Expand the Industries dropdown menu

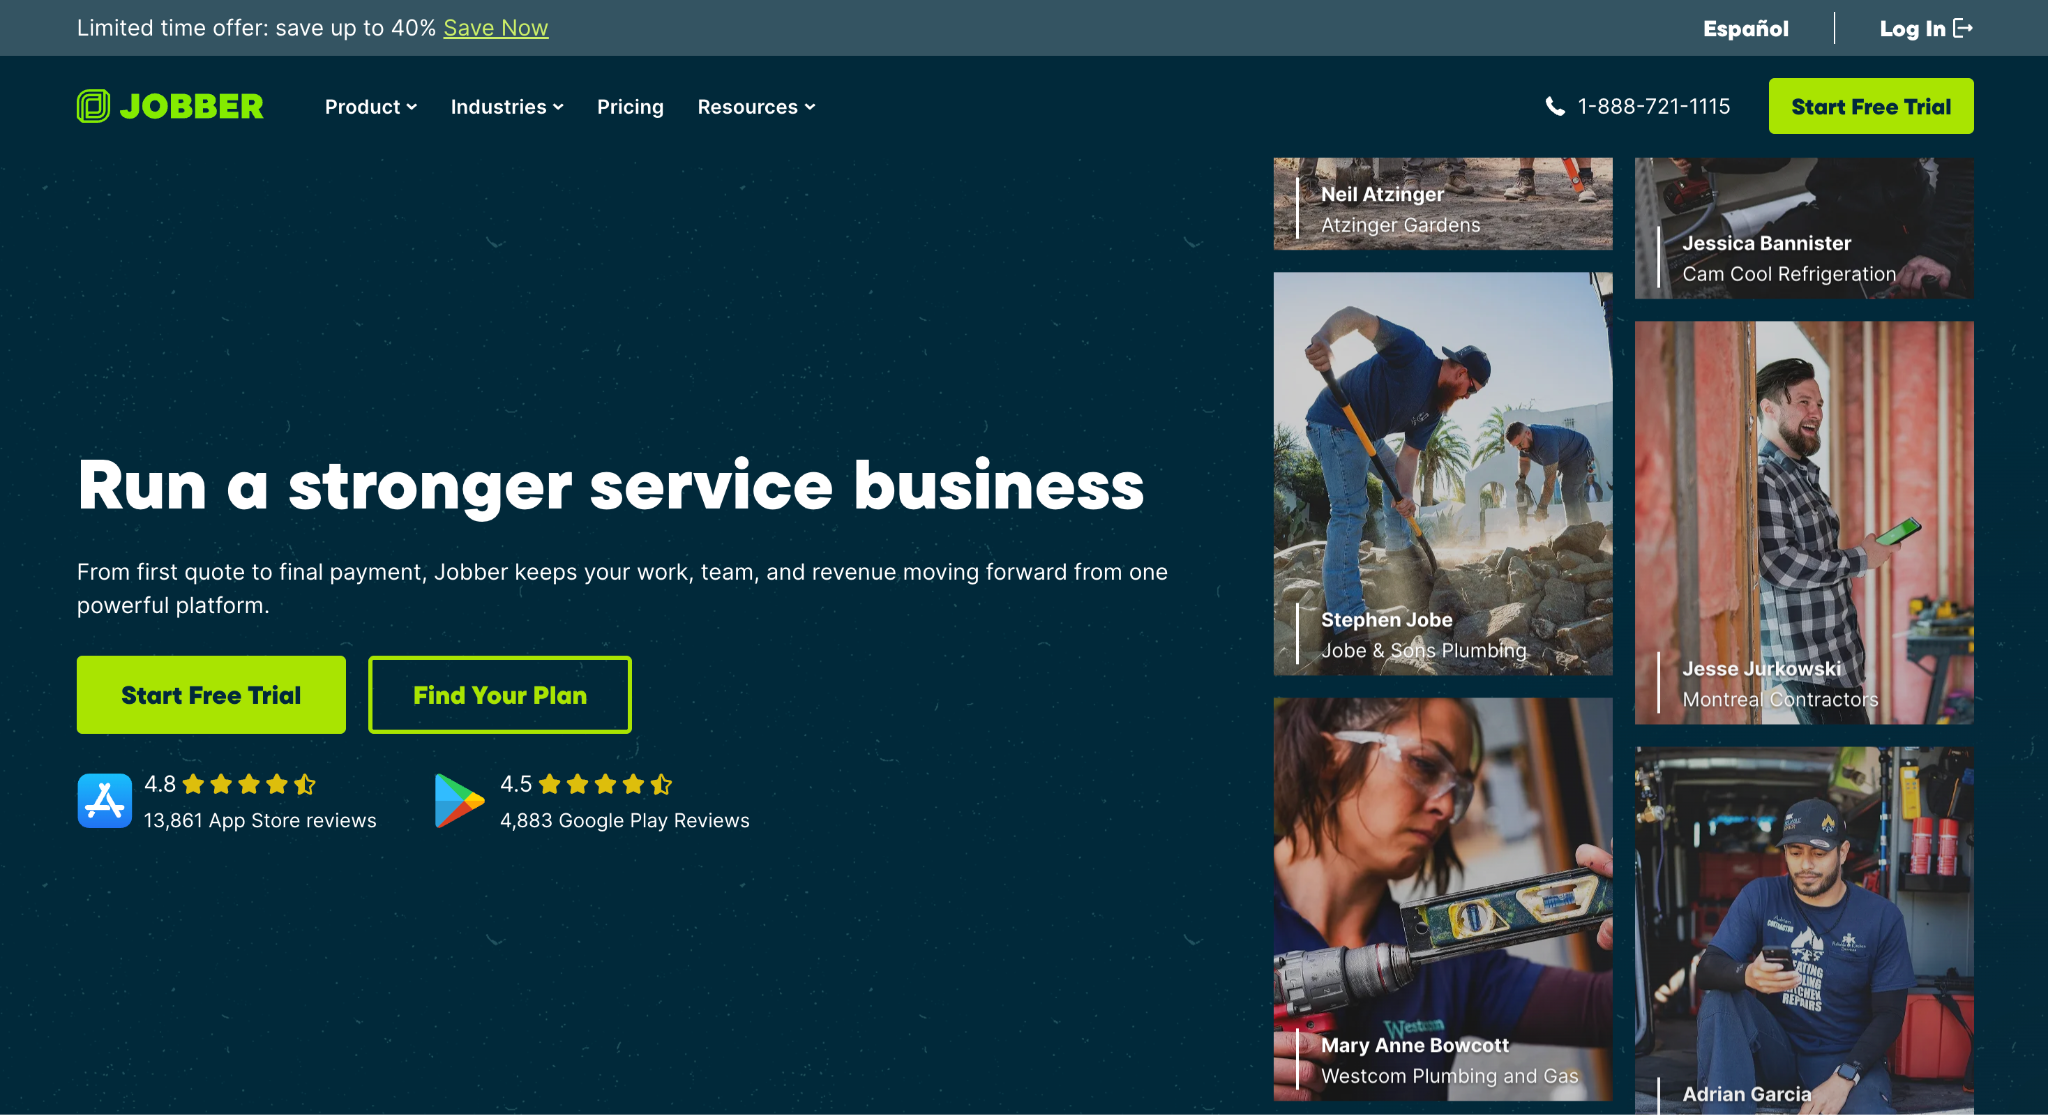(507, 107)
